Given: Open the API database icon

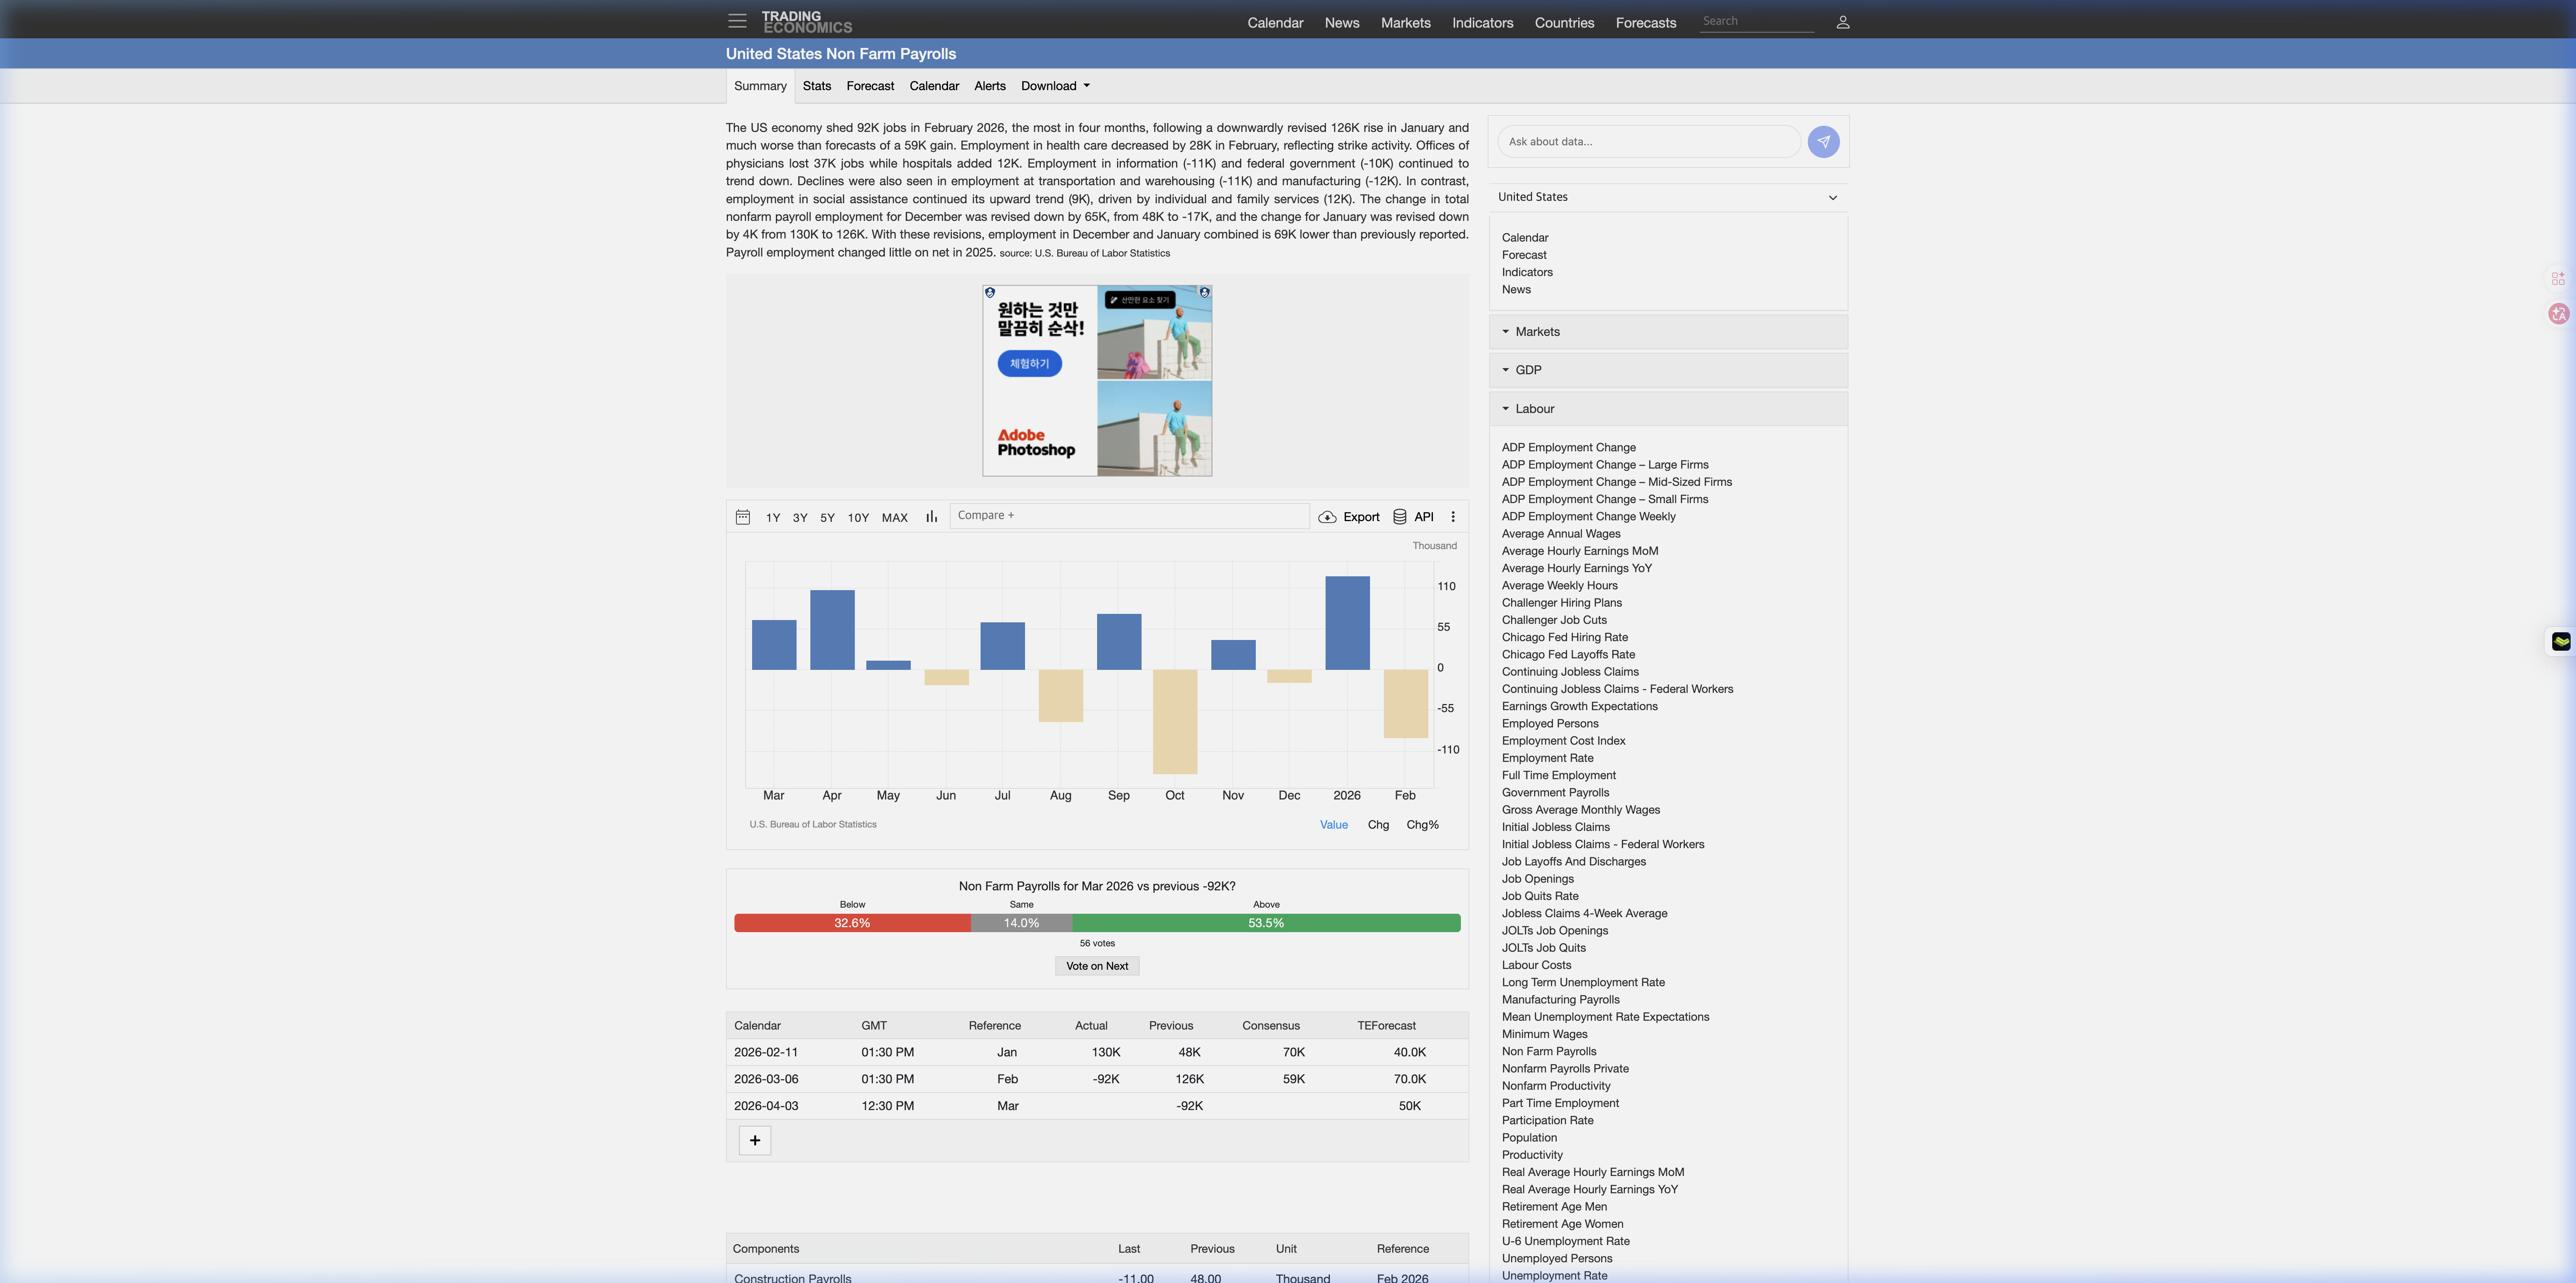Looking at the screenshot, I should pos(1400,517).
